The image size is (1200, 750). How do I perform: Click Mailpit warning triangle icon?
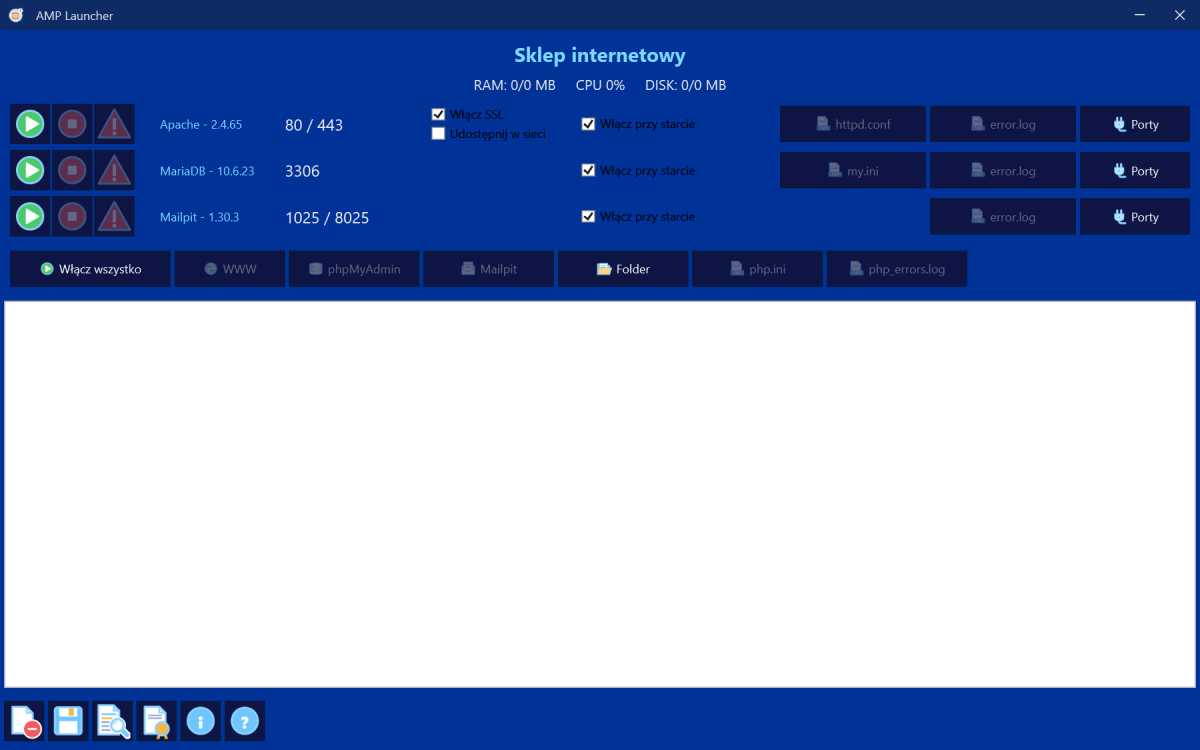tap(114, 217)
